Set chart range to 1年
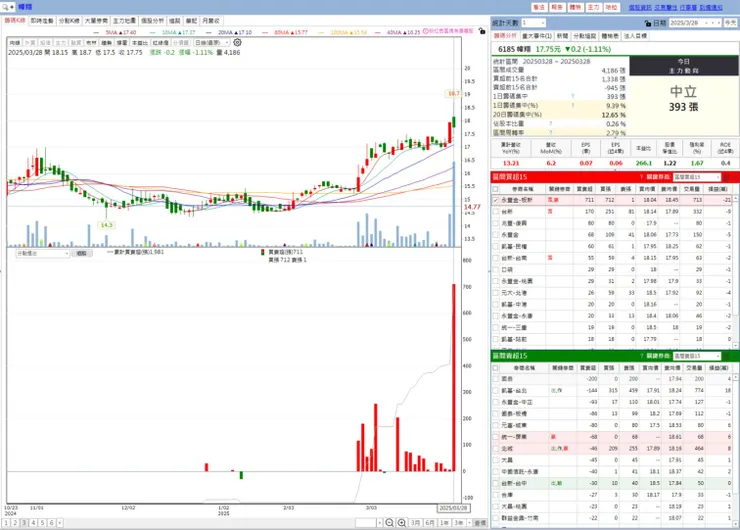This screenshot has height=530, width=740. (445, 522)
